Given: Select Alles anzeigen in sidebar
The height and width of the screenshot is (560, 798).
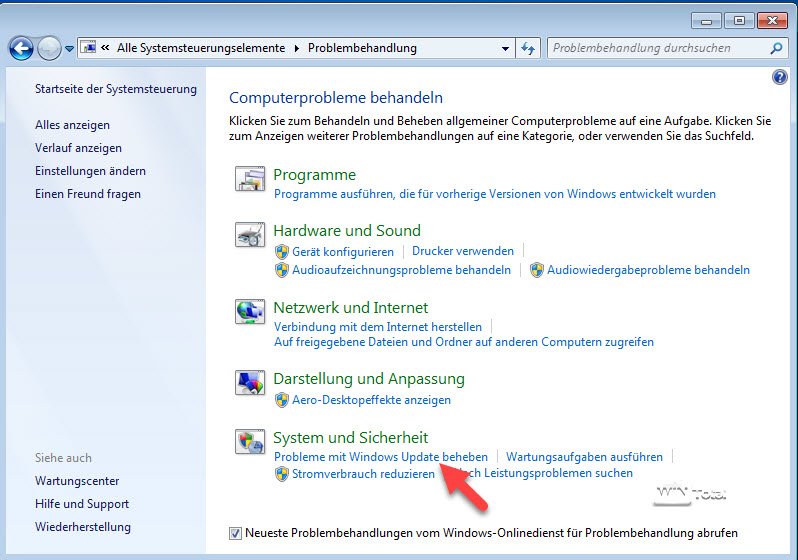Looking at the screenshot, I should coord(72,125).
